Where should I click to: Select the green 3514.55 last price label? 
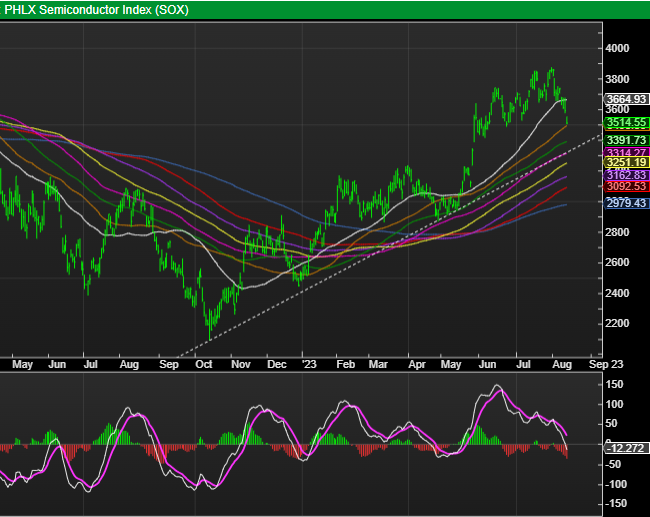(626, 122)
